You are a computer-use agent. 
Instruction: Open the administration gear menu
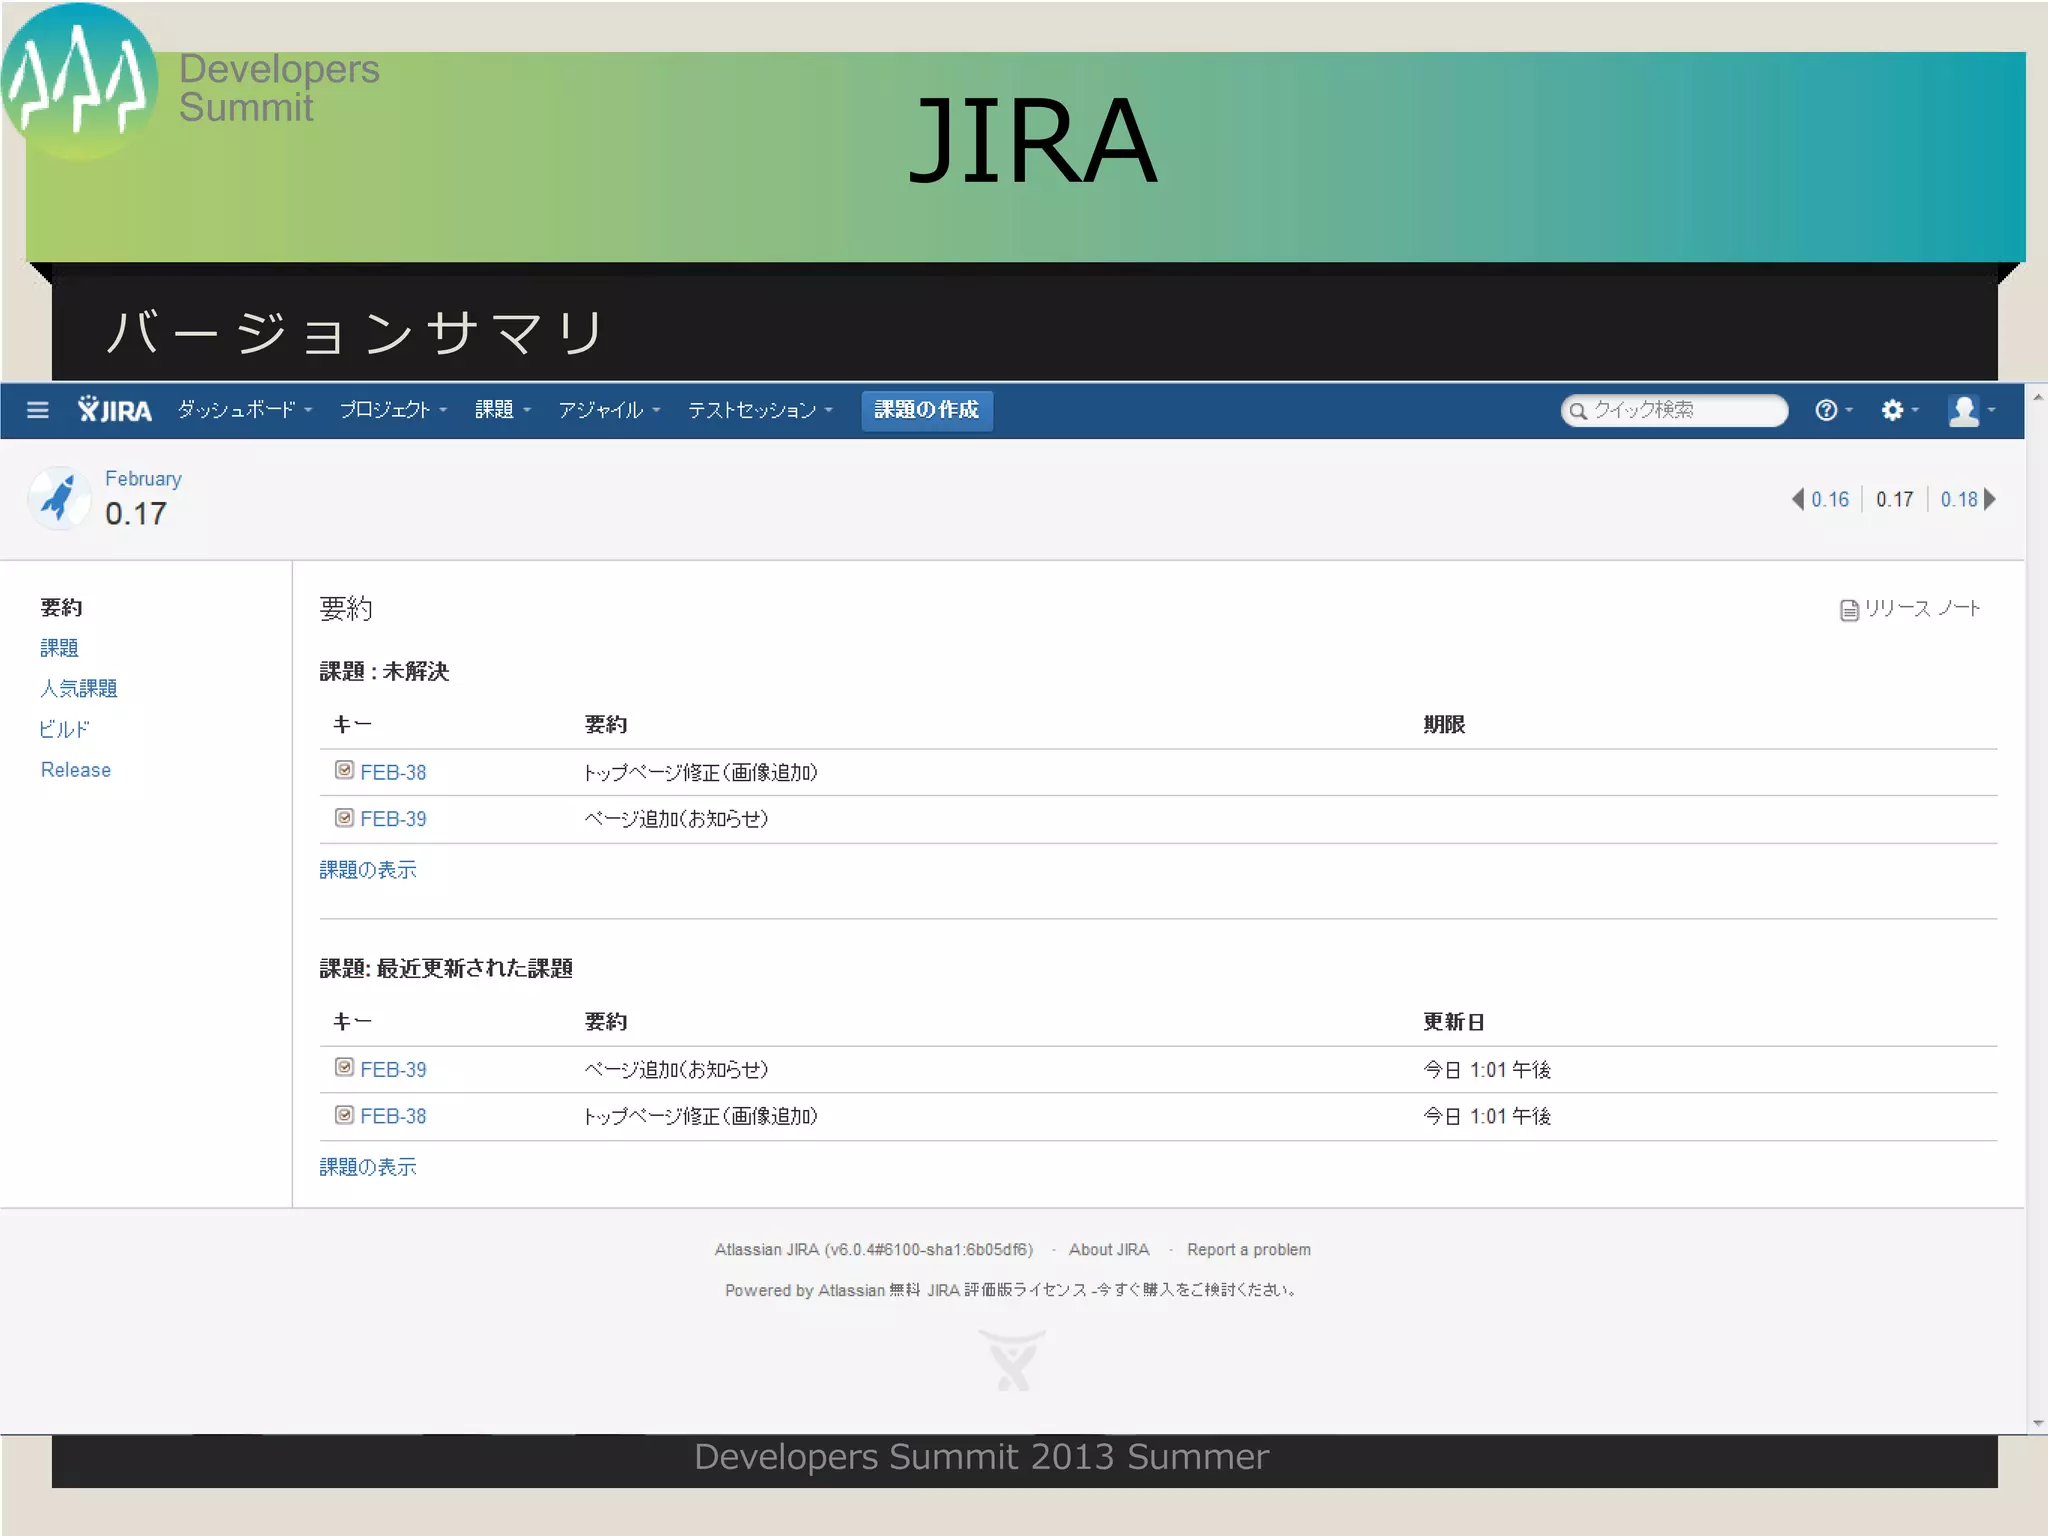click(1899, 410)
